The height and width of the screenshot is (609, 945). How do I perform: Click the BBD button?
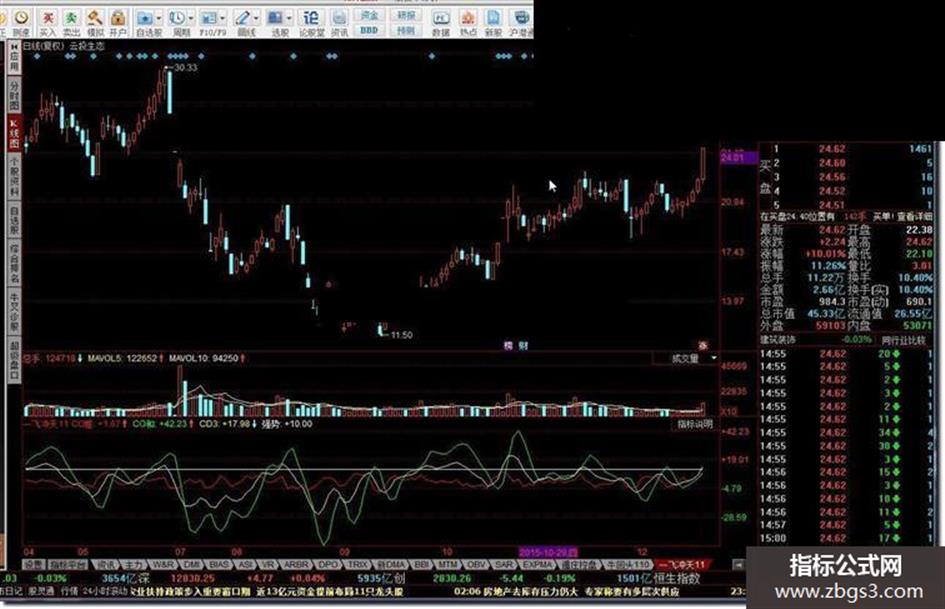pyautogui.click(x=368, y=30)
